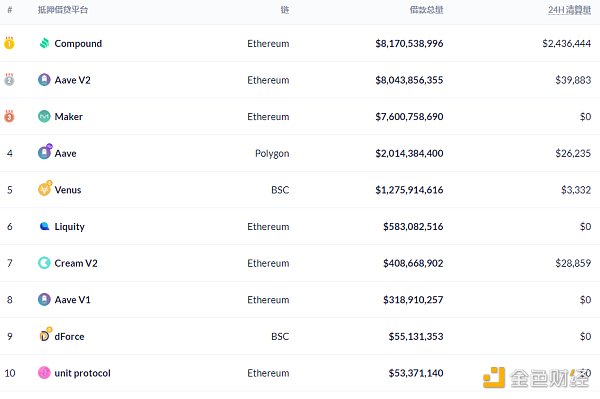Click the gold first-place medal icon
The height and width of the screenshot is (399, 600).
pos(9,43)
